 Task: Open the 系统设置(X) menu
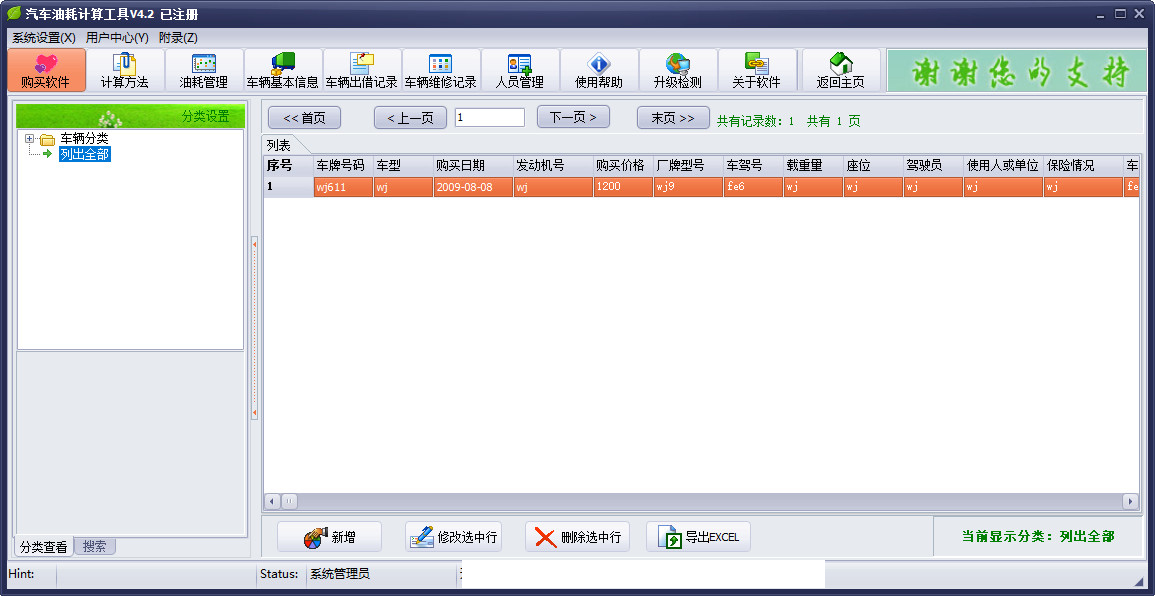point(44,38)
